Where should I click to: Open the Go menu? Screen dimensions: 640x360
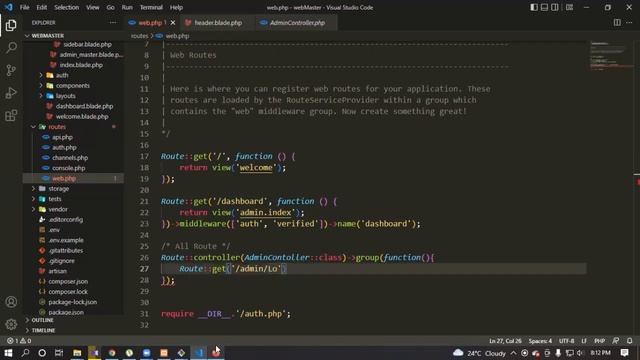[111, 7]
